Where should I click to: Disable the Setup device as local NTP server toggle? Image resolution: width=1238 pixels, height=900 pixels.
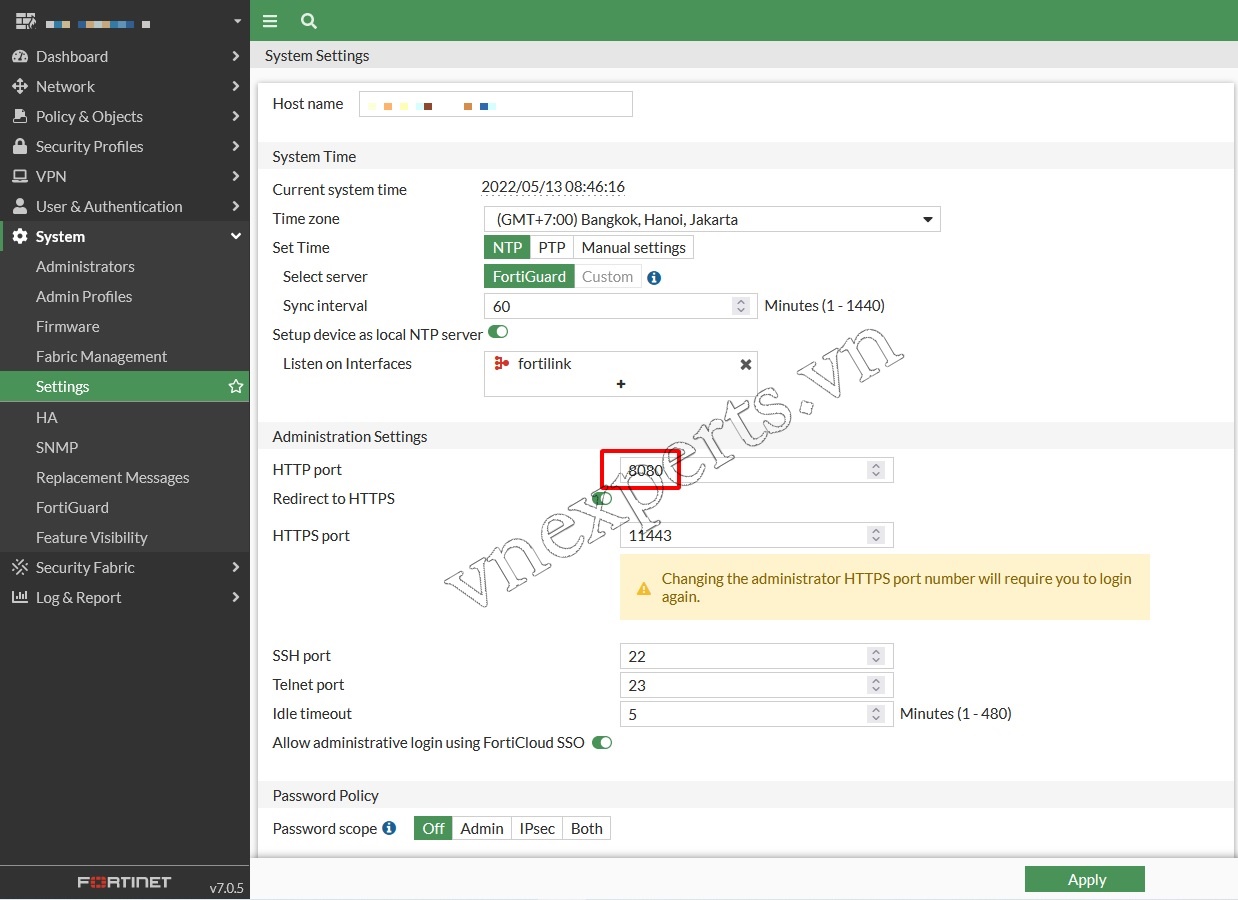497,331
